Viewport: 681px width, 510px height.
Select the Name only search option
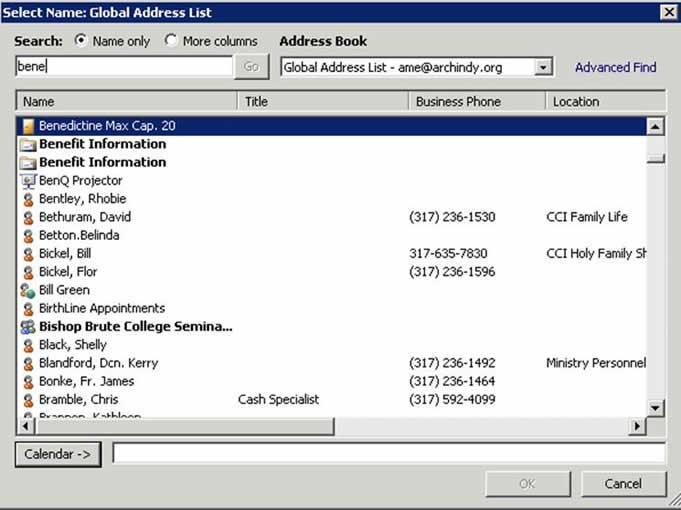(x=81, y=41)
